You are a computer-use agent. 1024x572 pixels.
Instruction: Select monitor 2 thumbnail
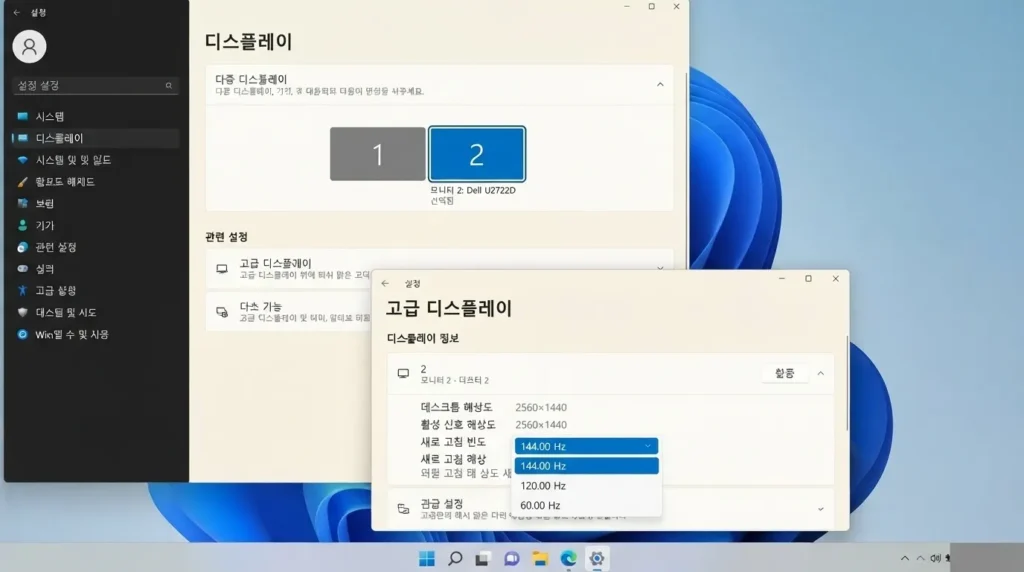click(477, 154)
